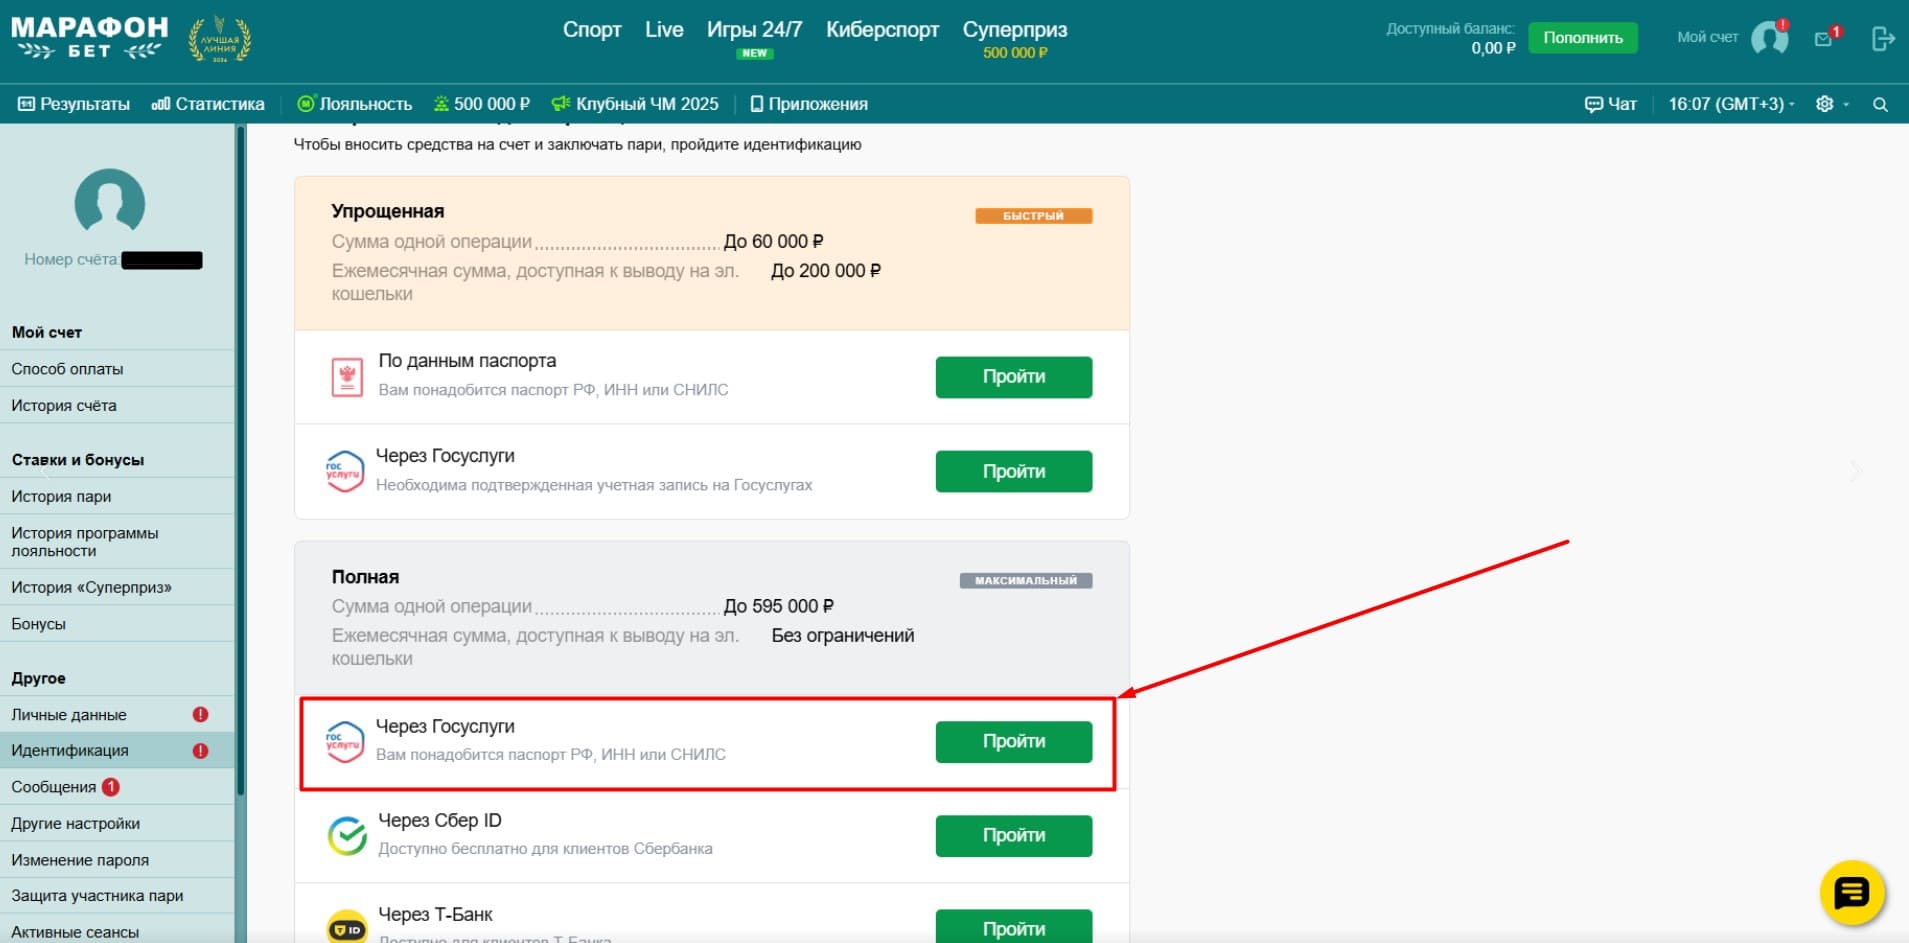The image size is (1909, 943).
Task: Open the Лояльность program link
Action: (x=355, y=104)
